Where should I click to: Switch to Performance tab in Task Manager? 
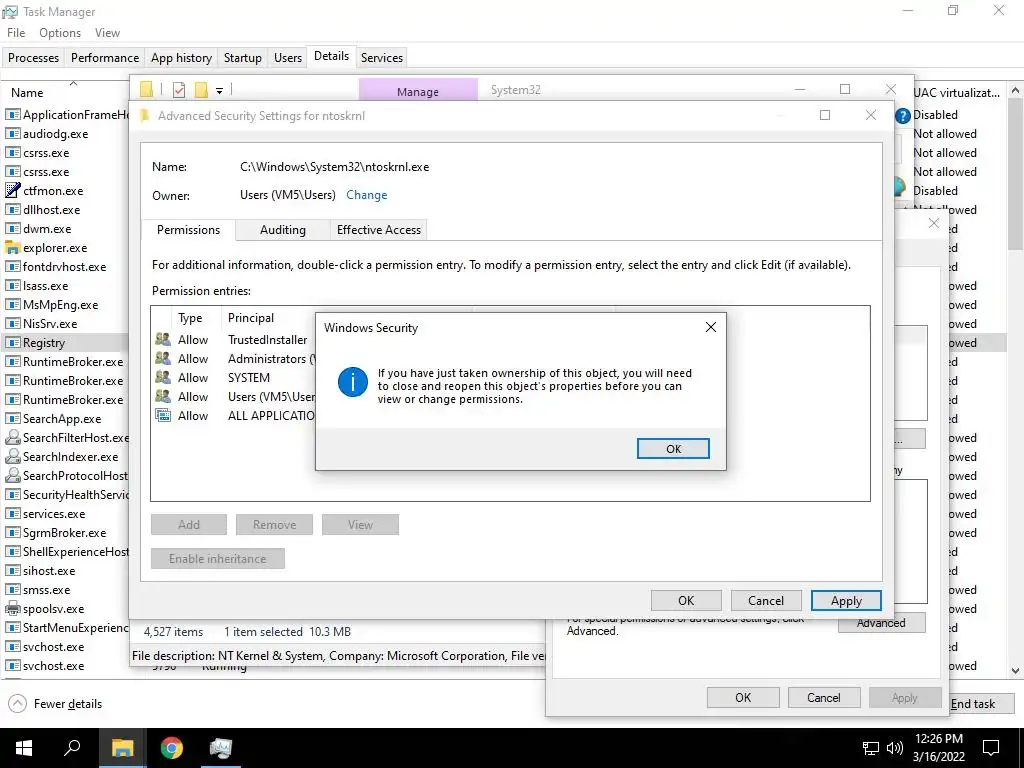tap(104, 57)
